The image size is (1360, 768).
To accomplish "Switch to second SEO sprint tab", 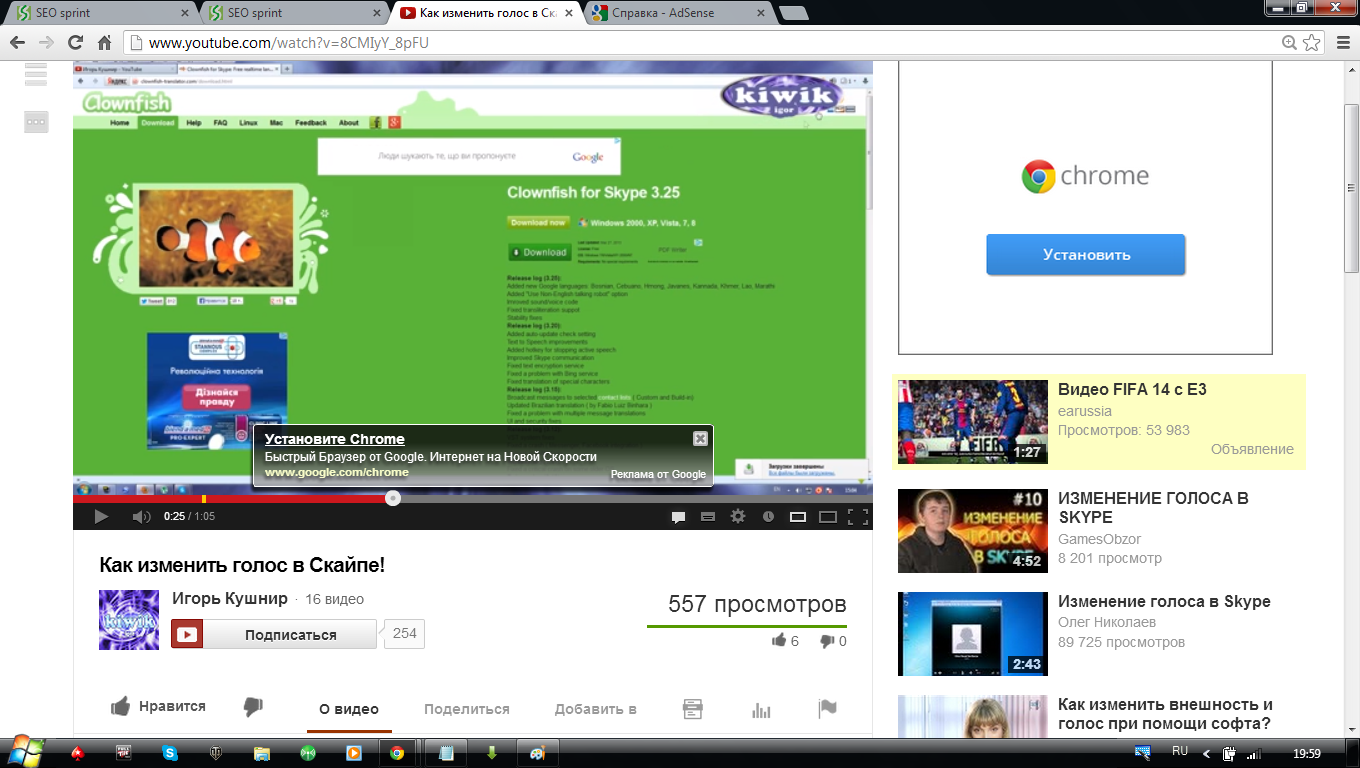I will (293, 13).
